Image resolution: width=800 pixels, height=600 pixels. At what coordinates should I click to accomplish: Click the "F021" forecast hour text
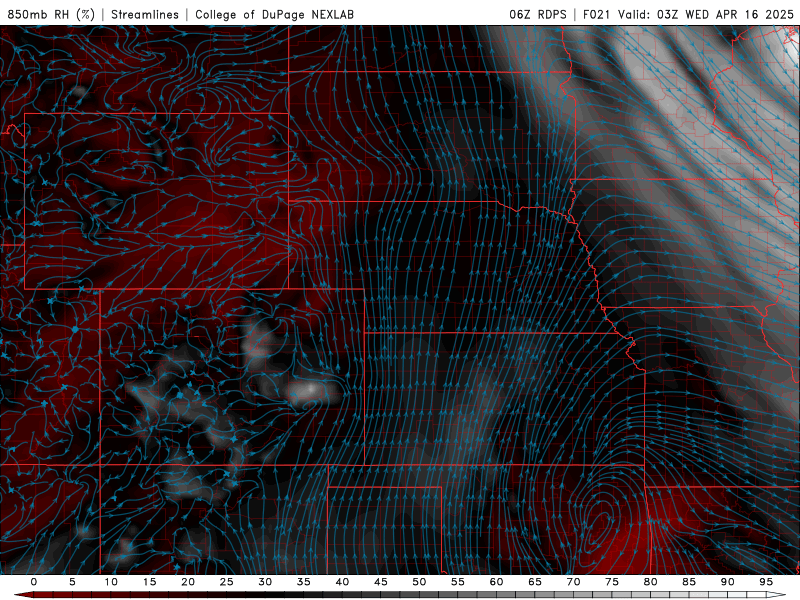[597, 14]
